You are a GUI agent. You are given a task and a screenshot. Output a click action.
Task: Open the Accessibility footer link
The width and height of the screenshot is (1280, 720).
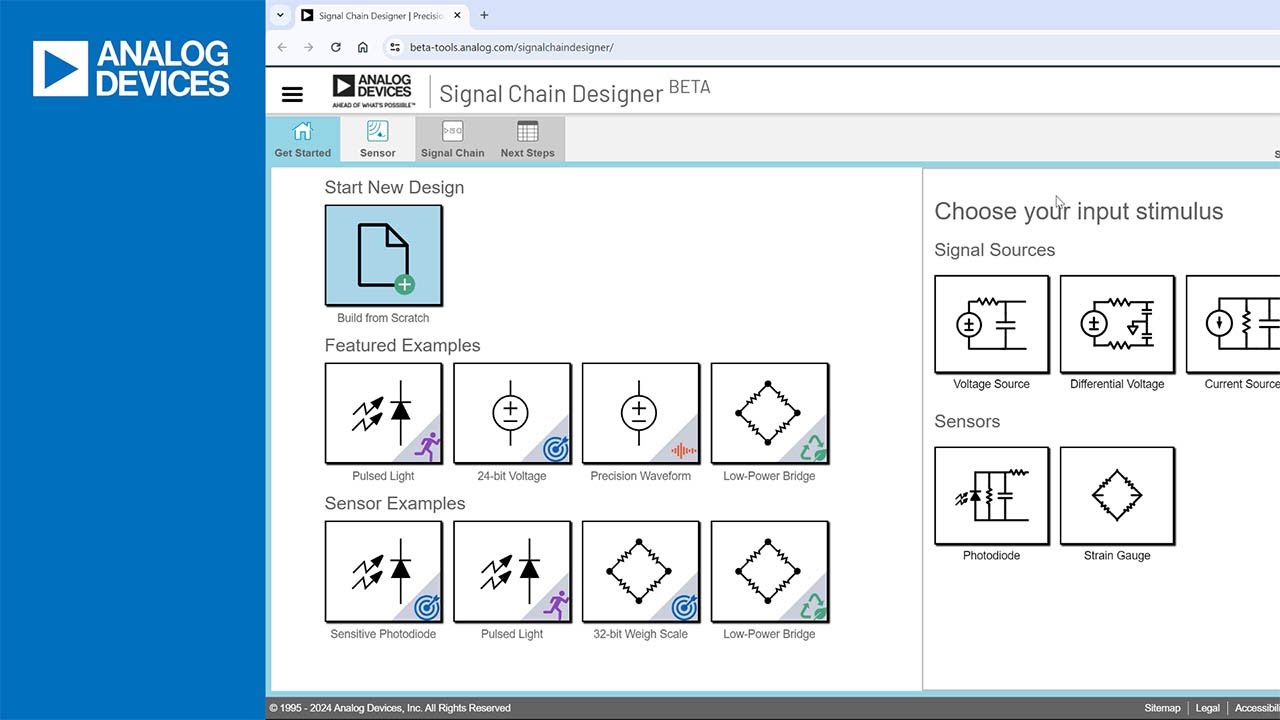click(x=1257, y=708)
